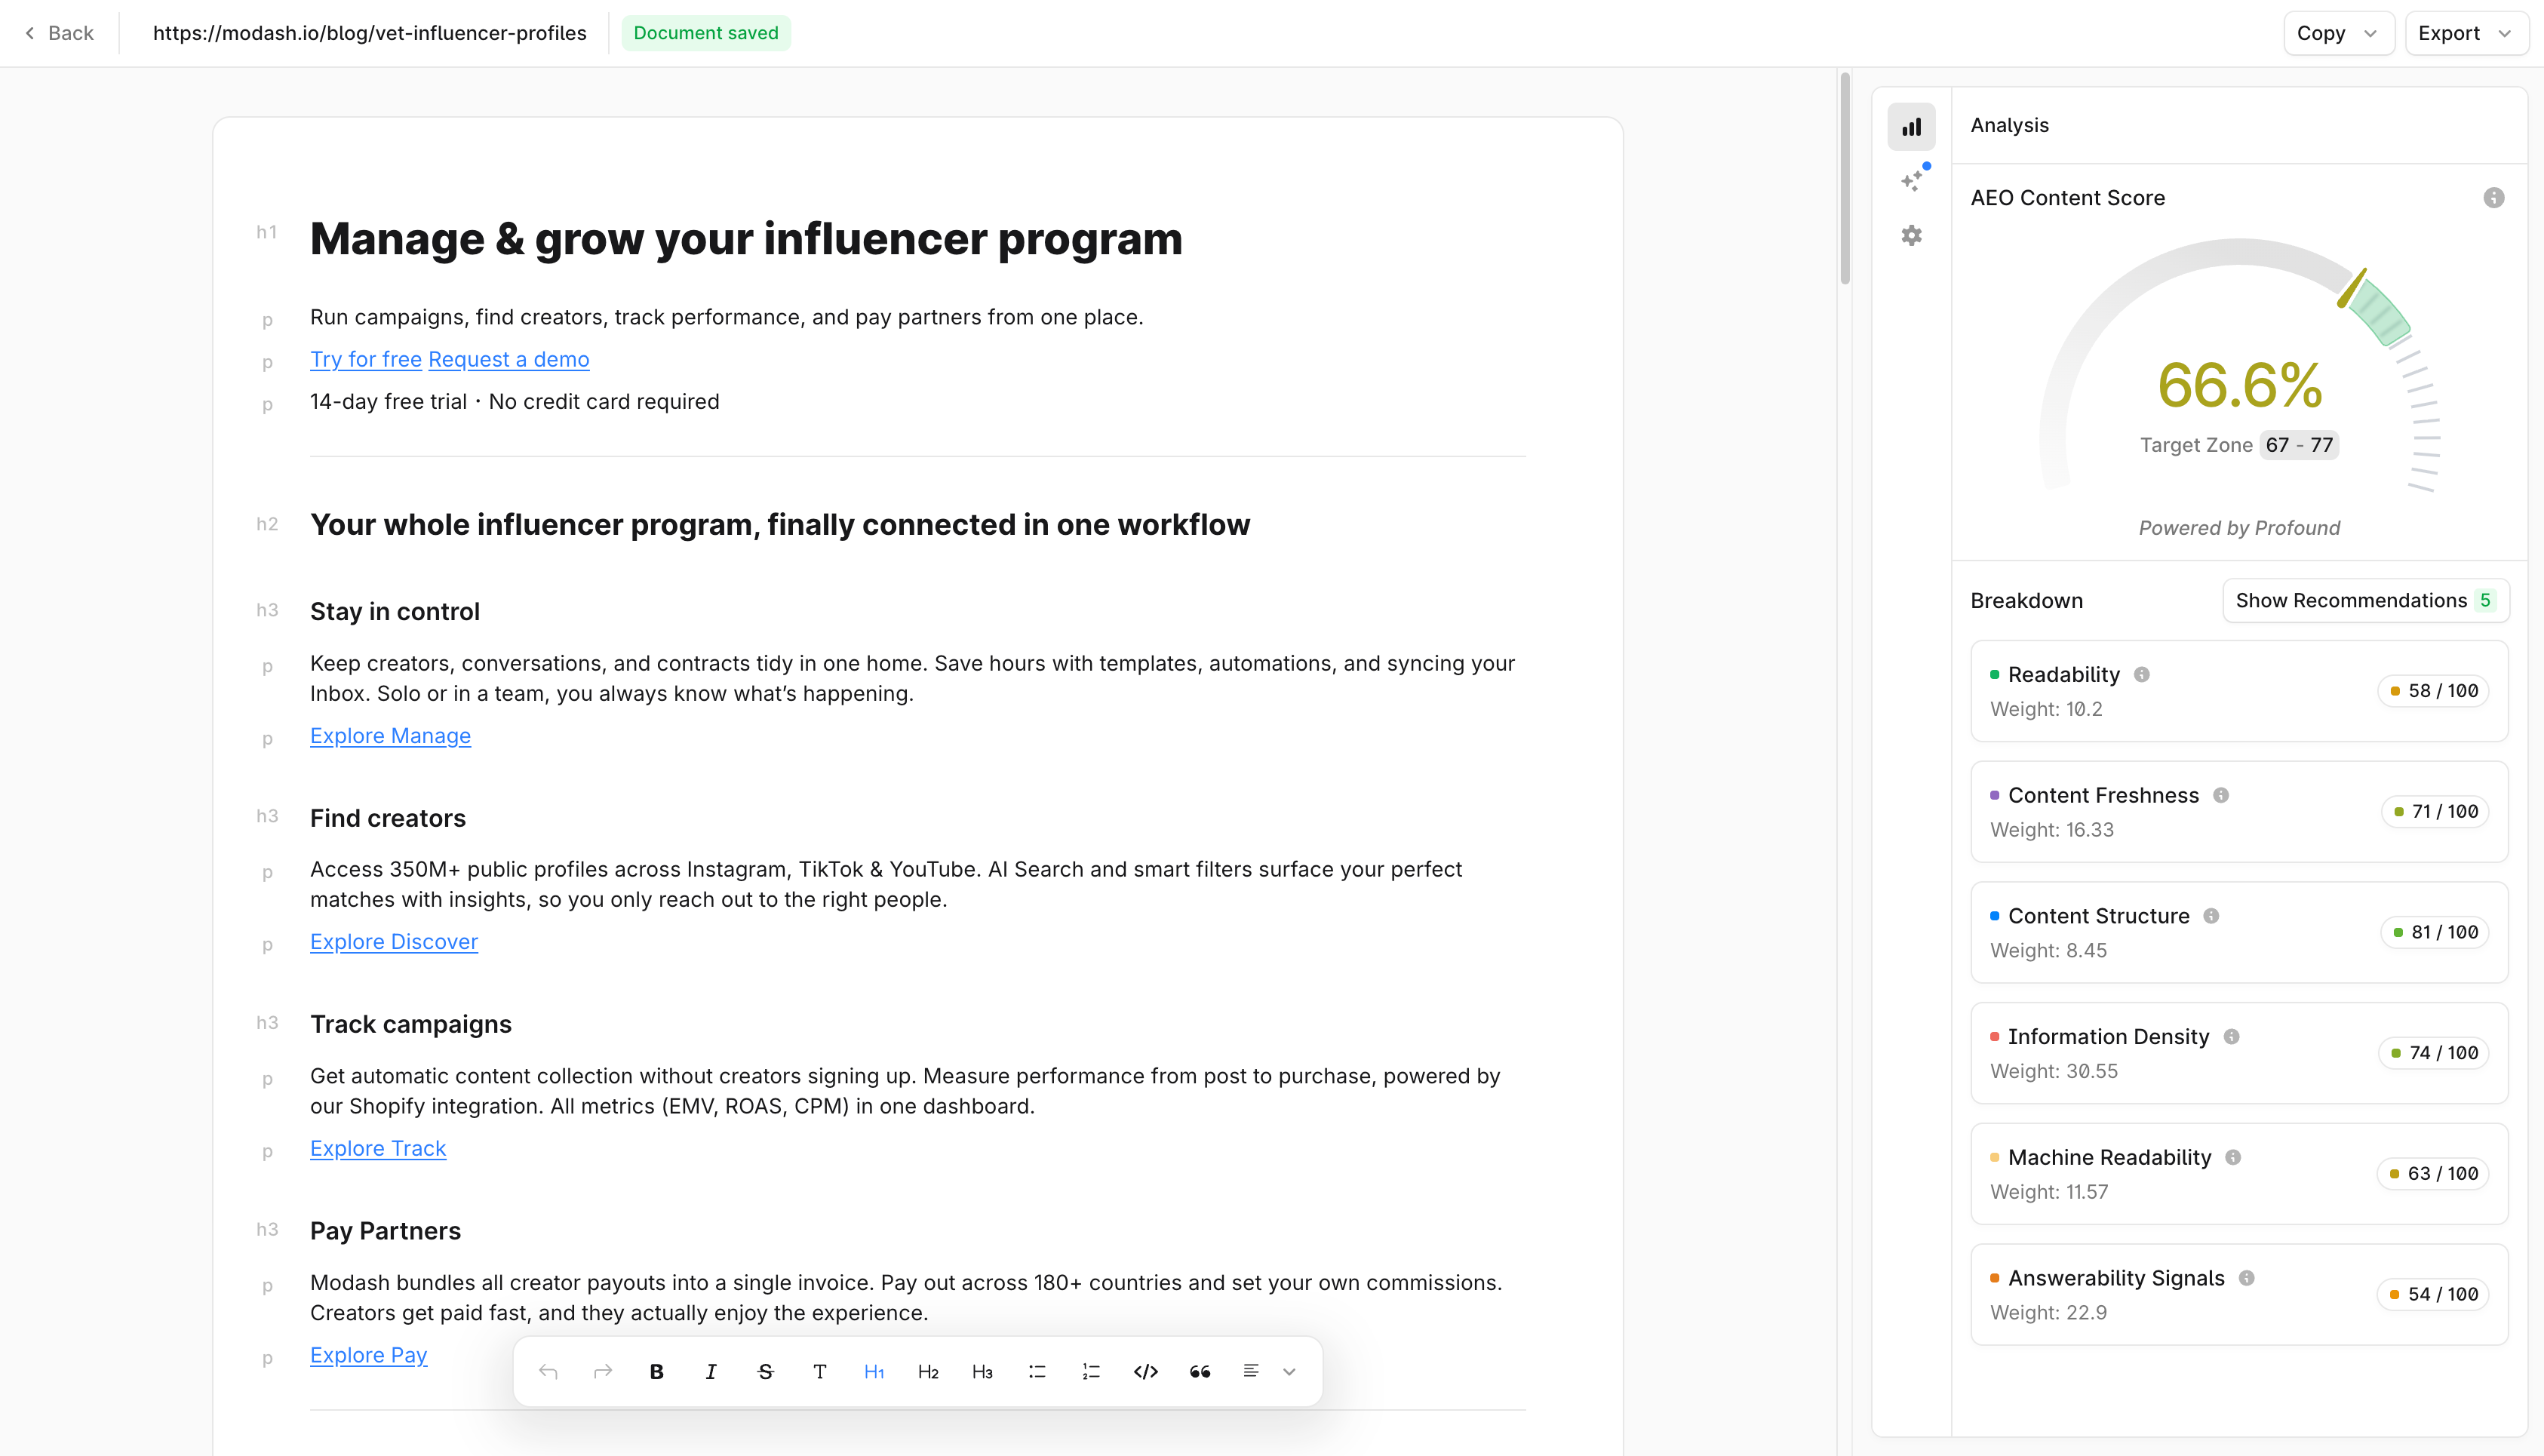The width and height of the screenshot is (2544, 1456).
Task: Select the plain text T style
Action: click(x=820, y=1372)
